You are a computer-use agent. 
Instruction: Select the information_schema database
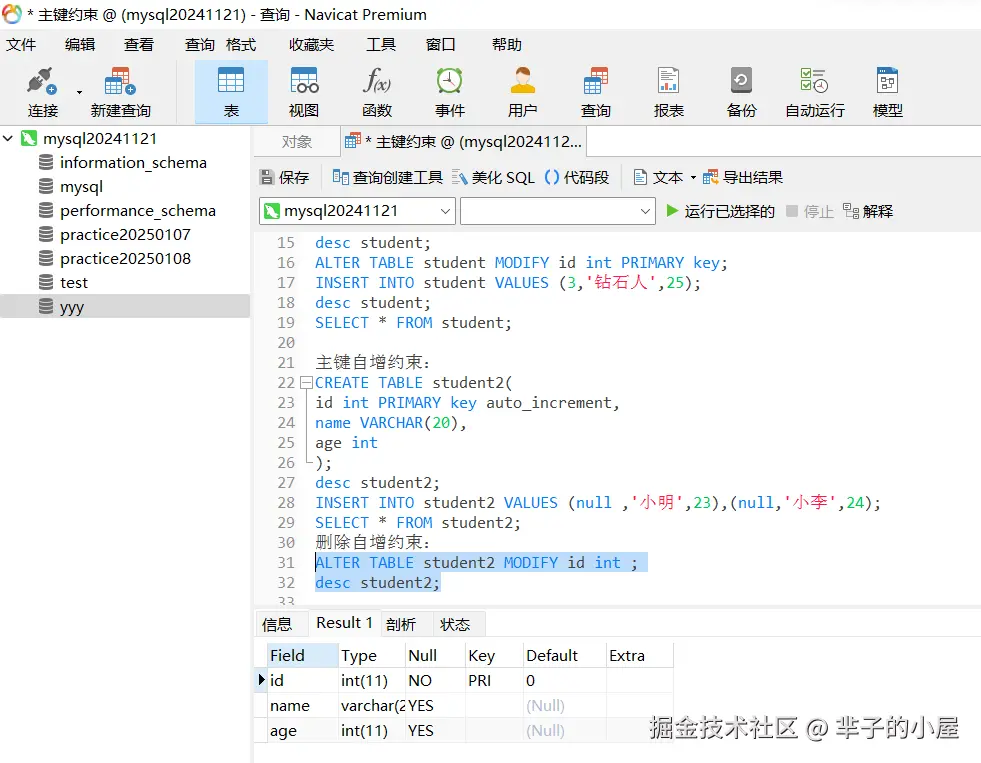[133, 163]
